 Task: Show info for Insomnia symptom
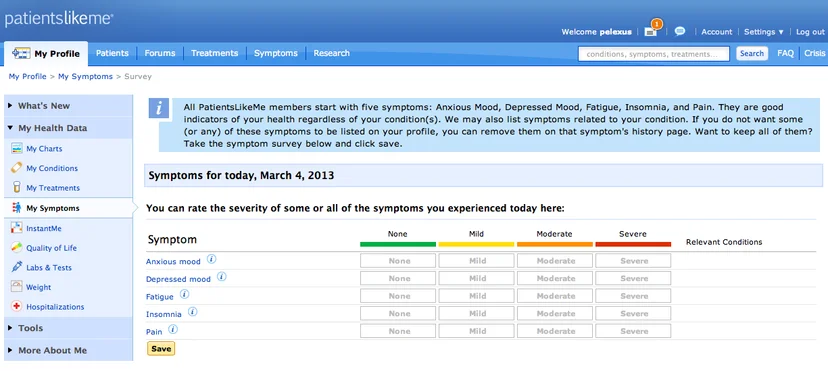pyautogui.click(x=193, y=312)
